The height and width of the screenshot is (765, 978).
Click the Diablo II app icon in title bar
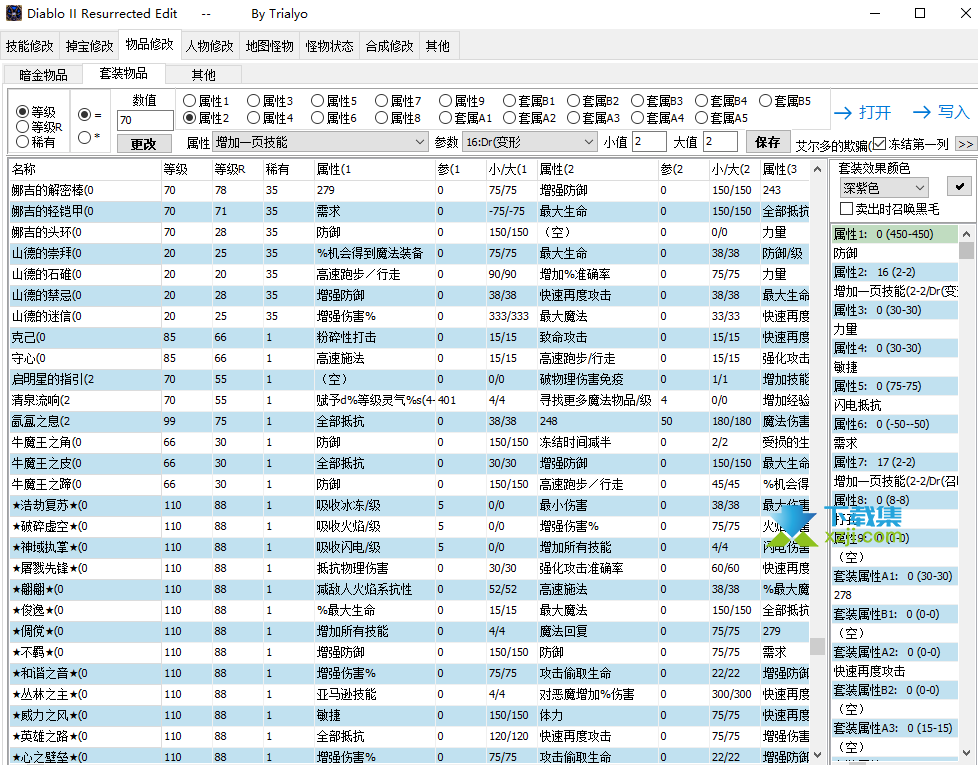(14, 13)
